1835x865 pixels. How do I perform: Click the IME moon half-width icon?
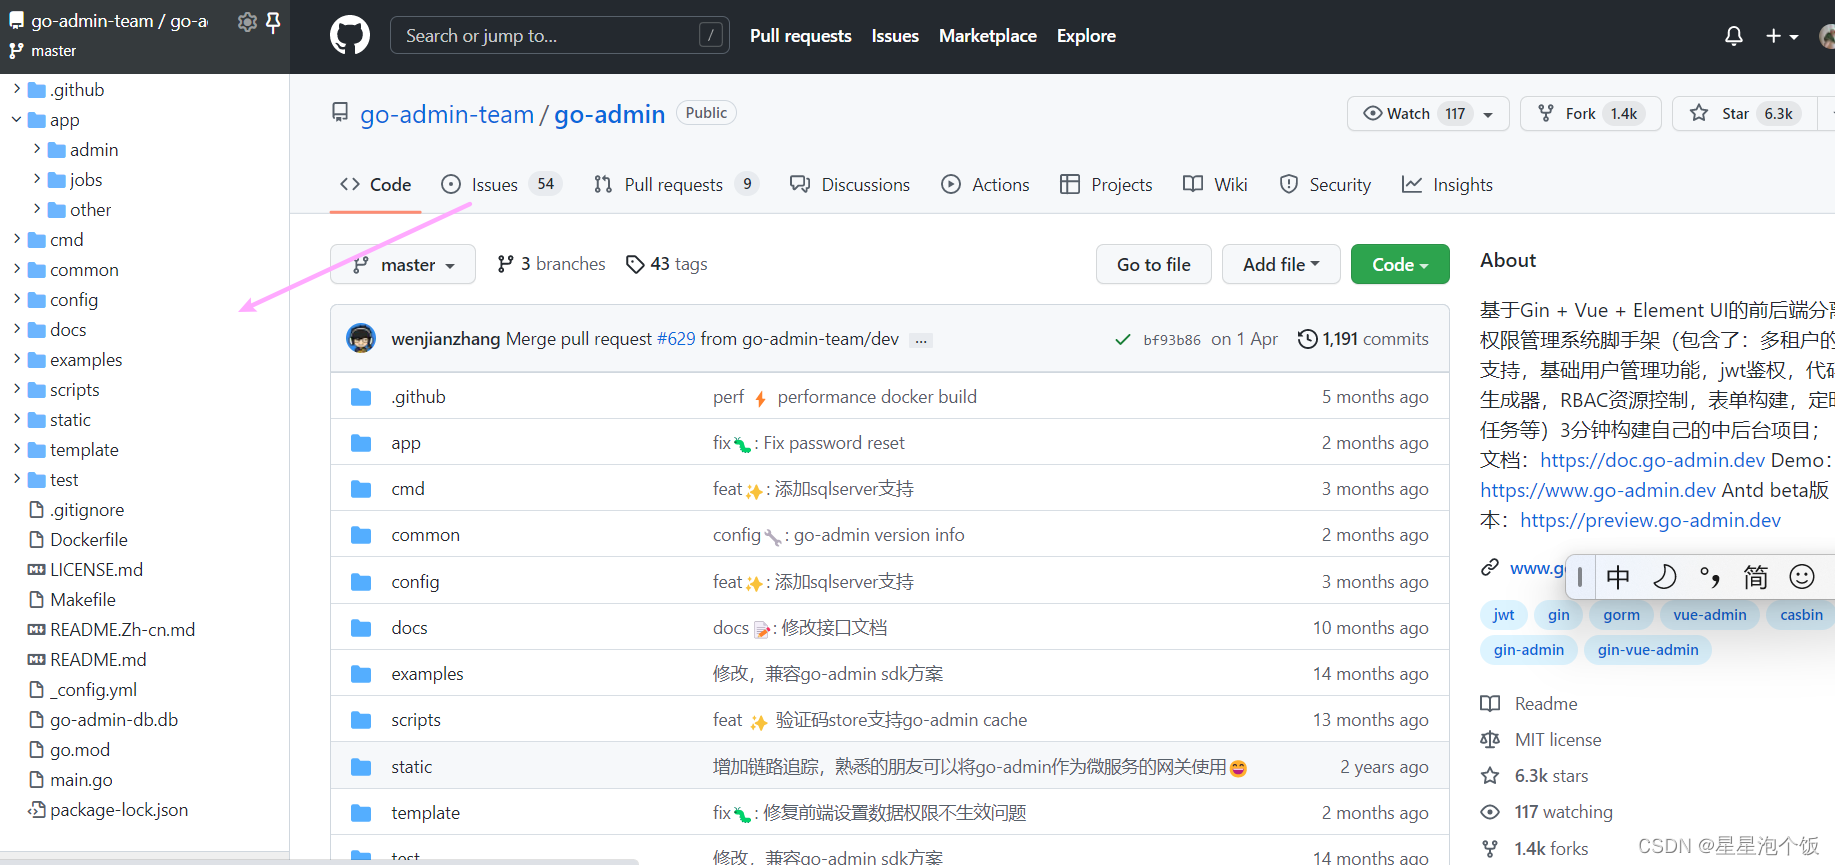click(x=1664, y=577)
